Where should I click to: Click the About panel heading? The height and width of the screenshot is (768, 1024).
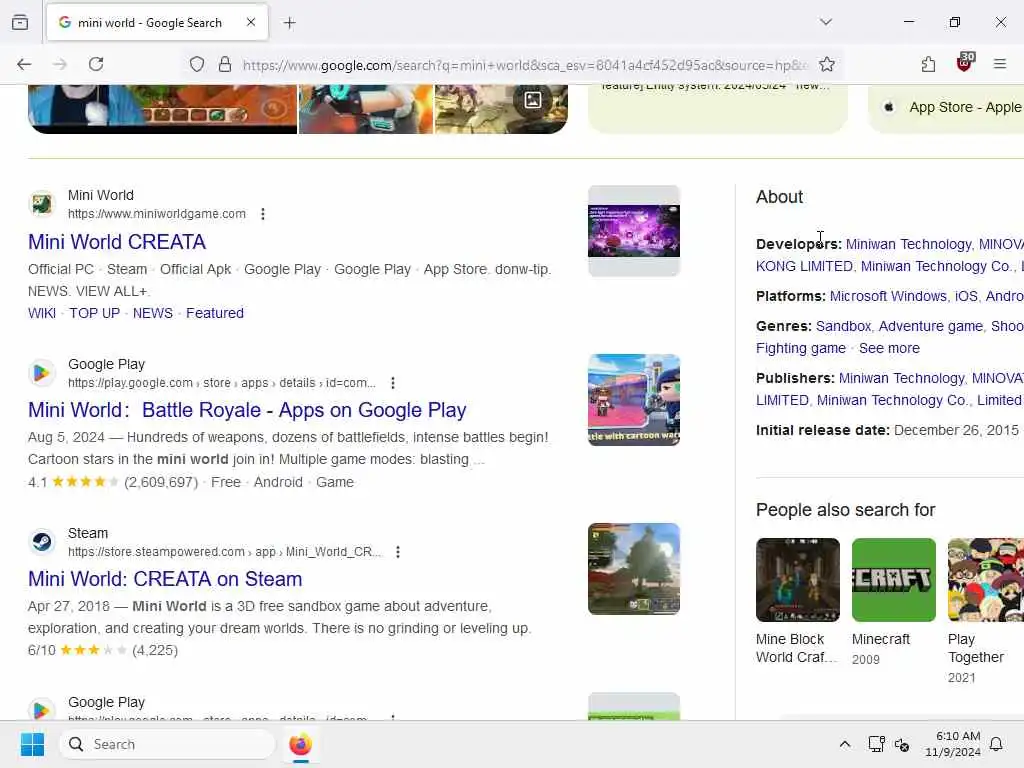779,197
